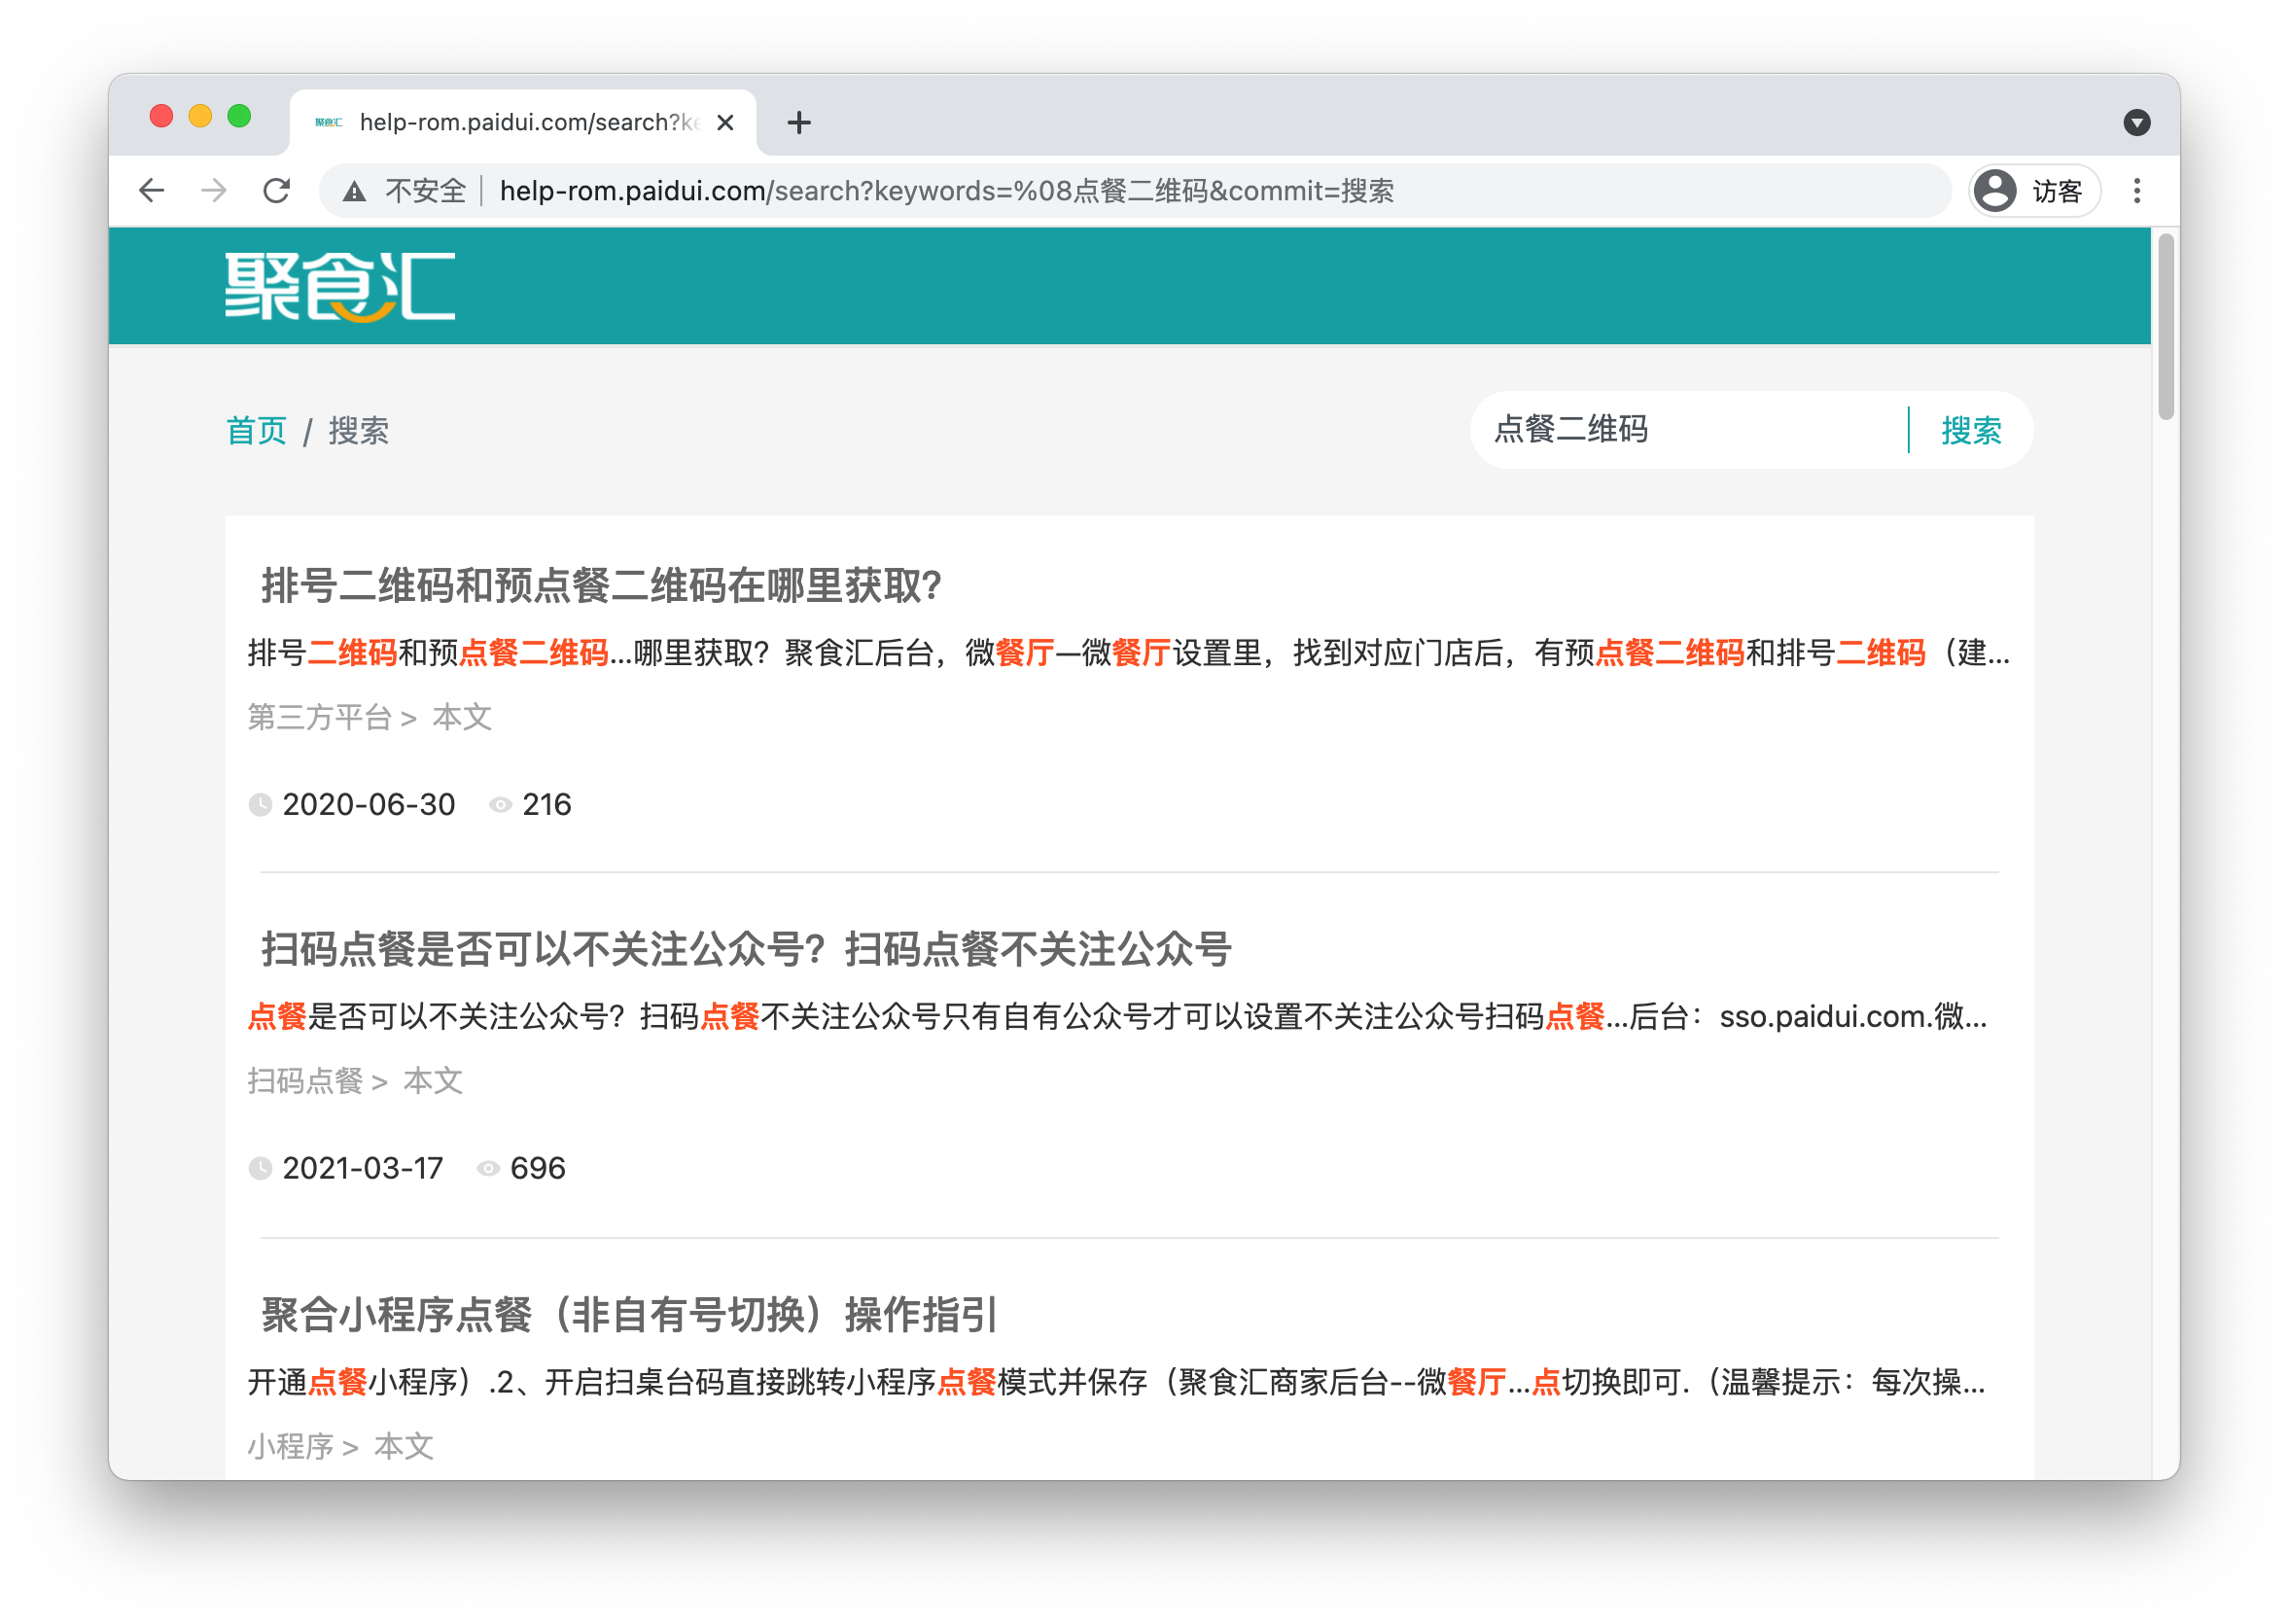Open the 第三方平台 category link
Viewport: 2289px width, 1624px height.
point(320,717)
